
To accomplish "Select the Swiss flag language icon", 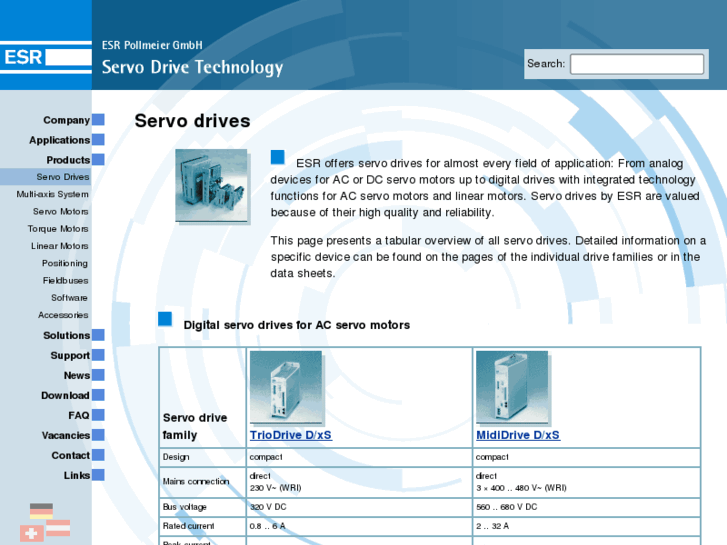I will (x=32, y=533).
